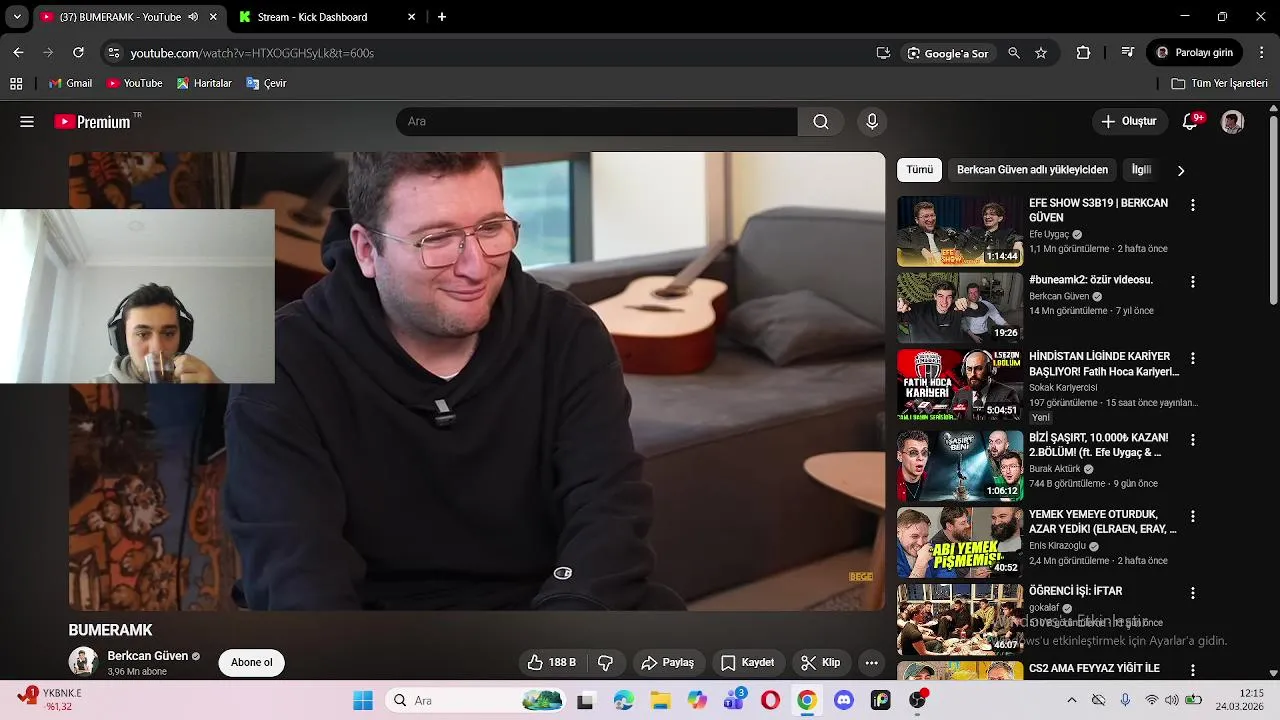1280x720 pixels.
Task: Expand the next filter chips arrow
Action: click(1181, 171)
